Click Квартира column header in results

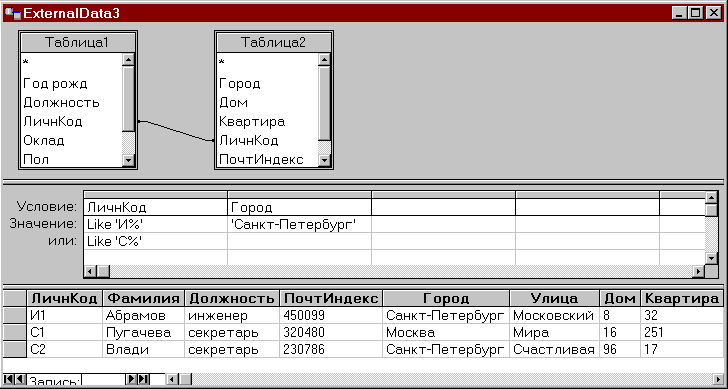[x=682, y=298]
